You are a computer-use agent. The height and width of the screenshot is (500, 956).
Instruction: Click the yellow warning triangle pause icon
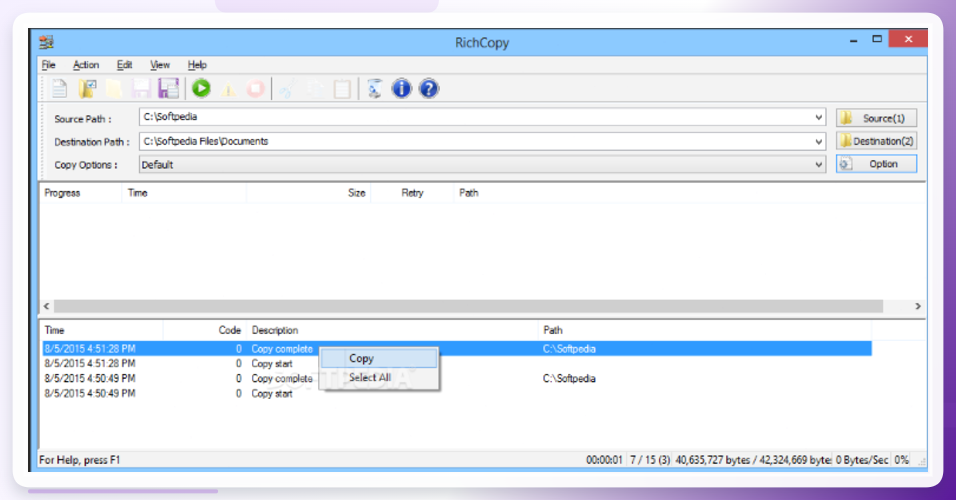pos(229,90)
